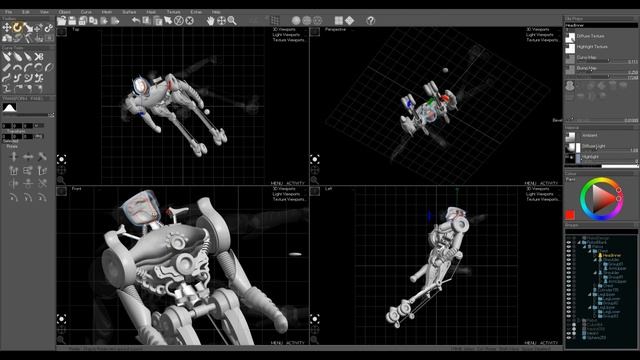Click the target icon in Front viewport
The height and width of the screenshot is (360, 640).
click(62, 319)
